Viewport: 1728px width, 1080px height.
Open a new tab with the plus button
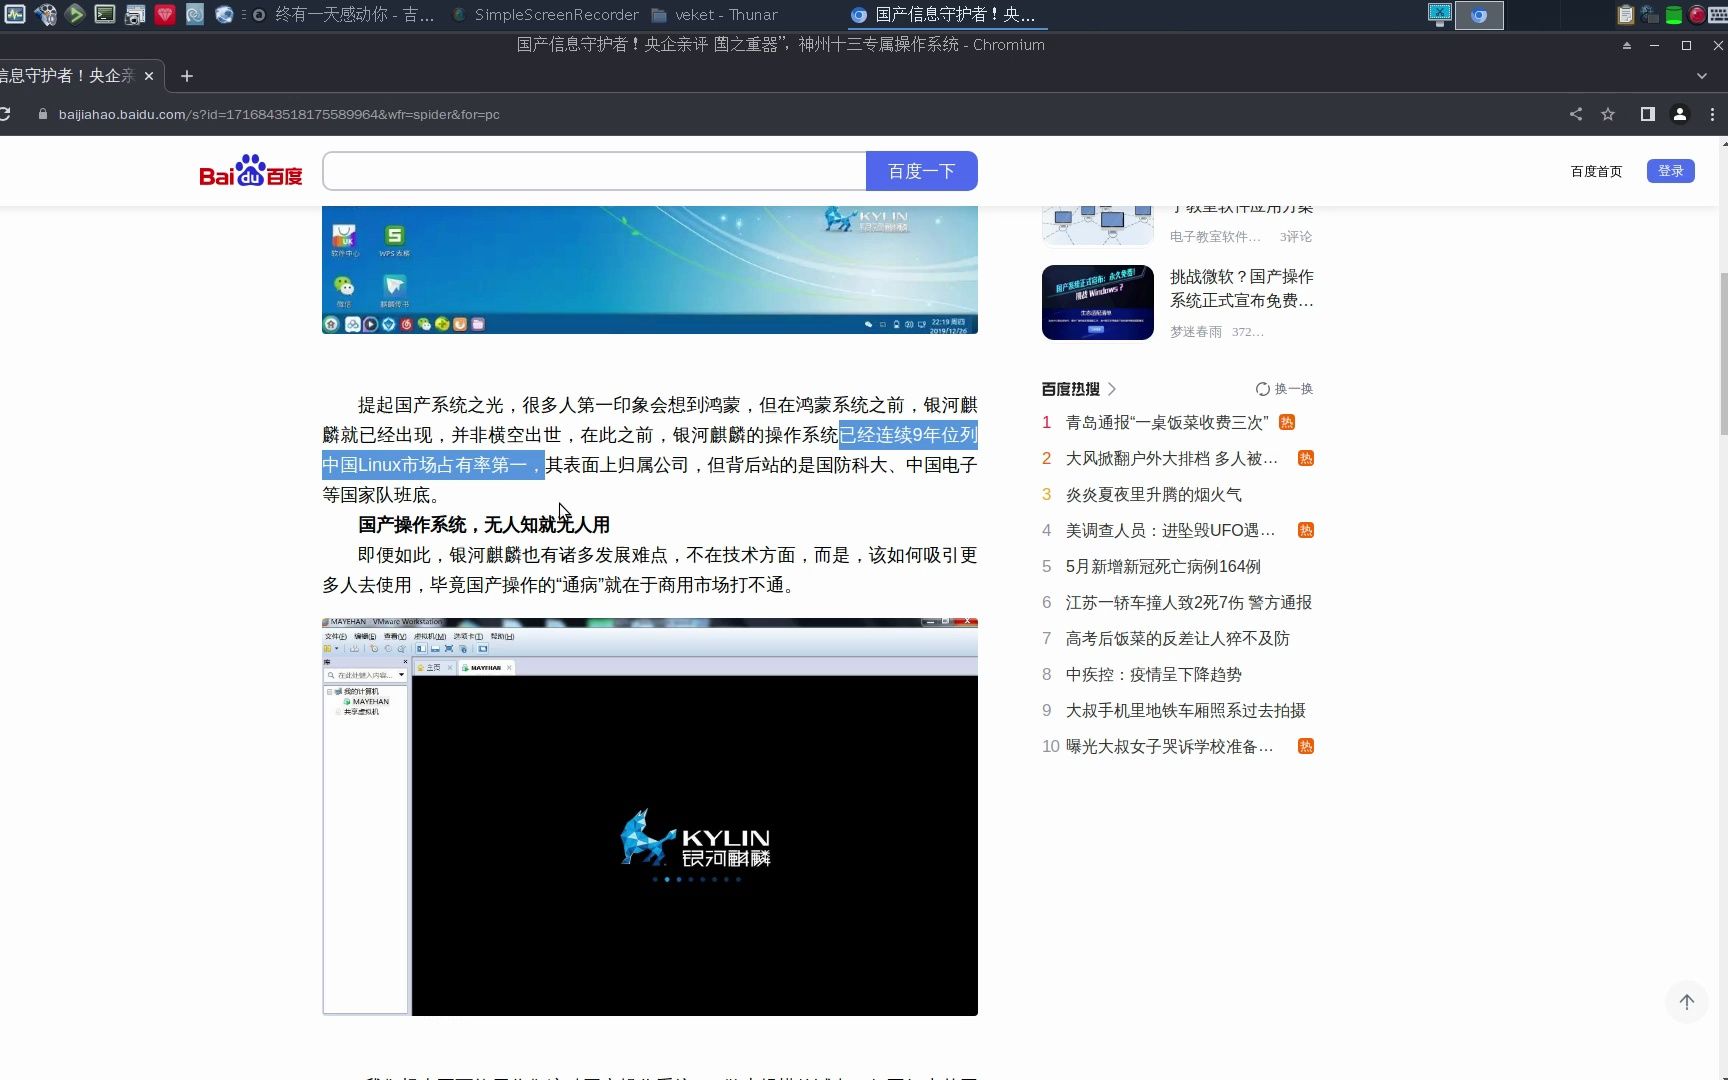186,76
